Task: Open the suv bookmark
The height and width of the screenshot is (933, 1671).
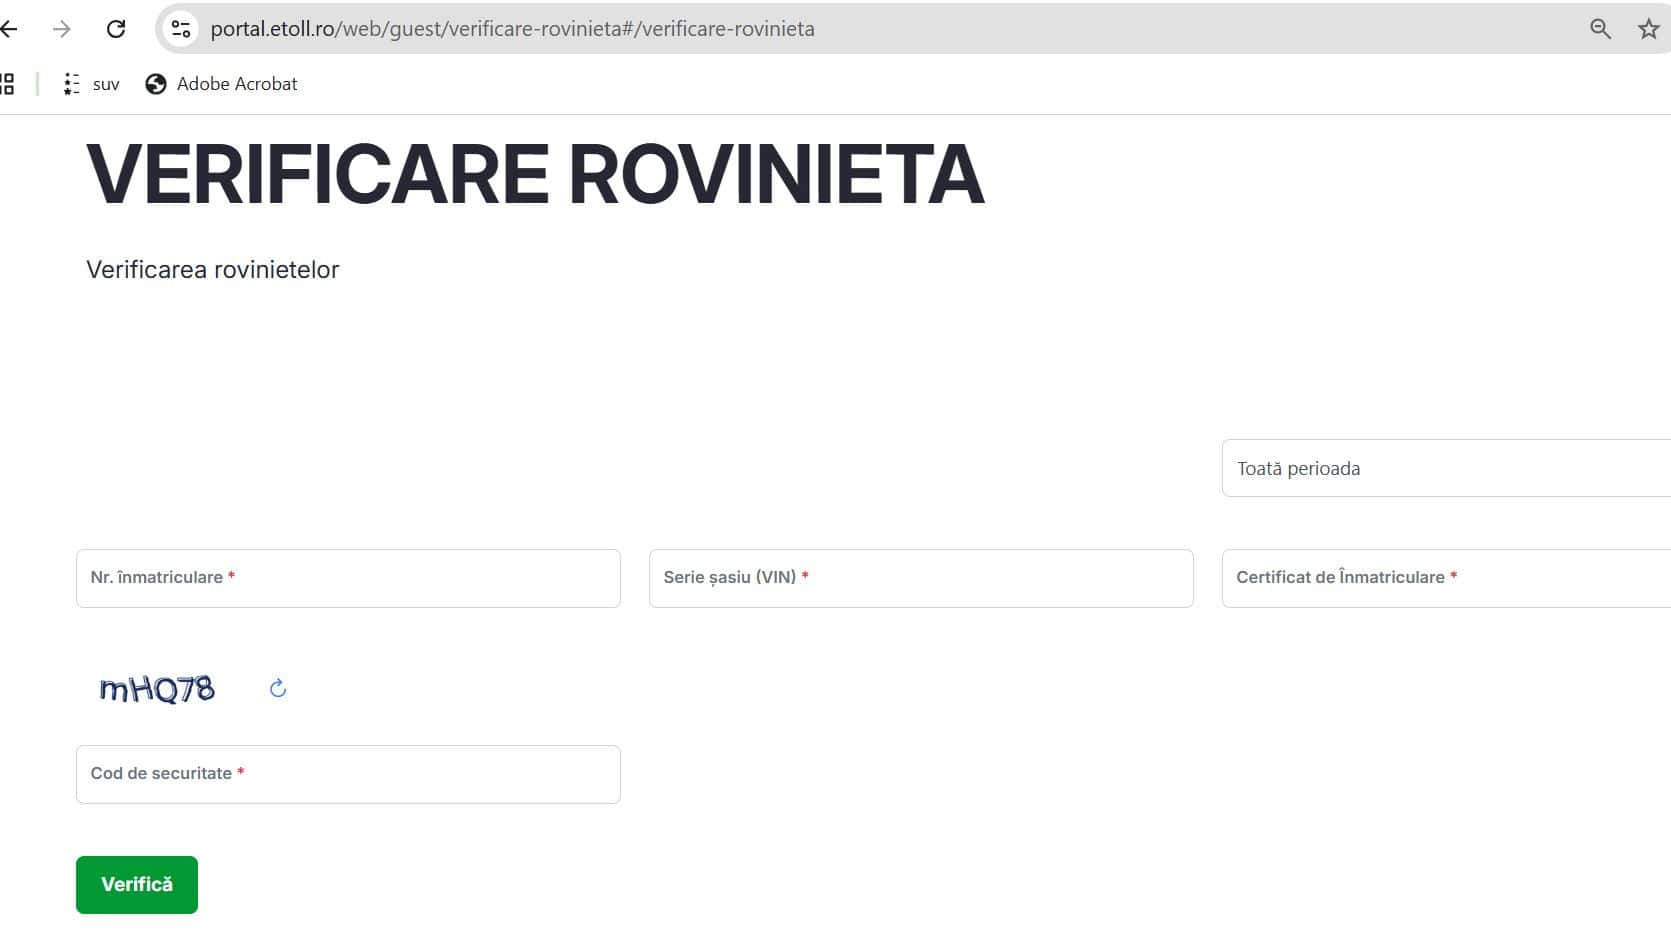Action: tap(91, 84)
